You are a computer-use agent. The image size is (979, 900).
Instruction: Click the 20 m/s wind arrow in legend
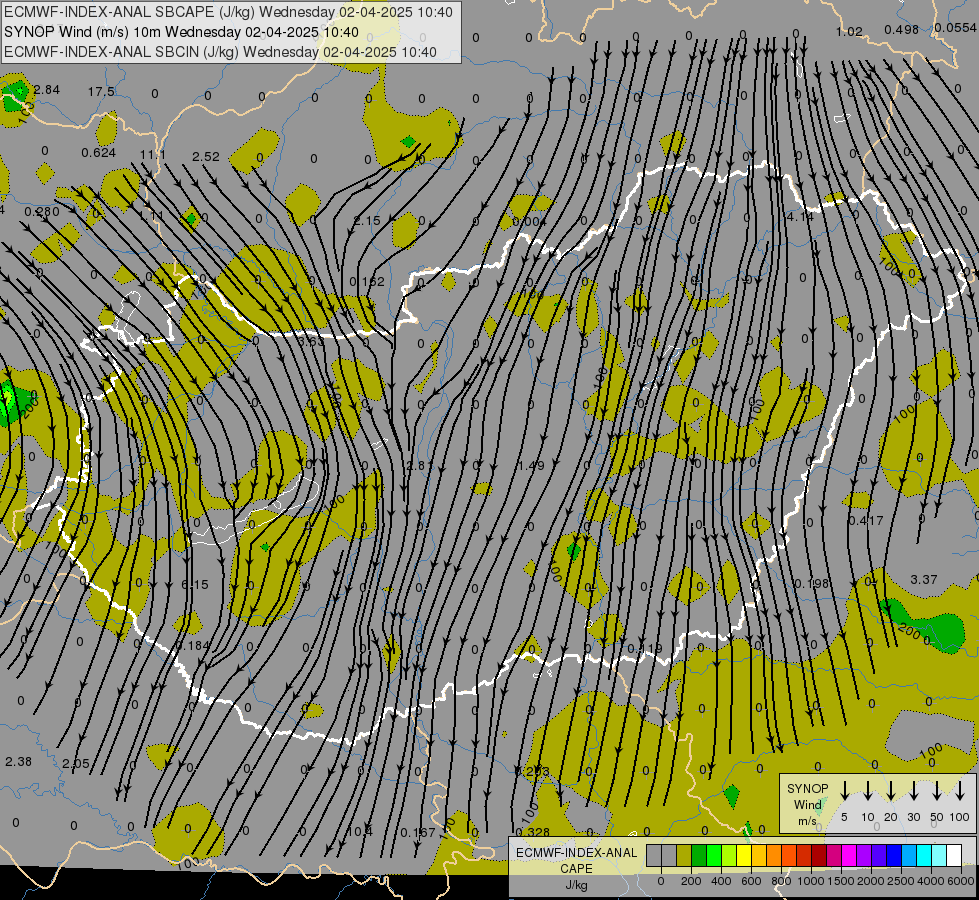[x=890, y=791]
